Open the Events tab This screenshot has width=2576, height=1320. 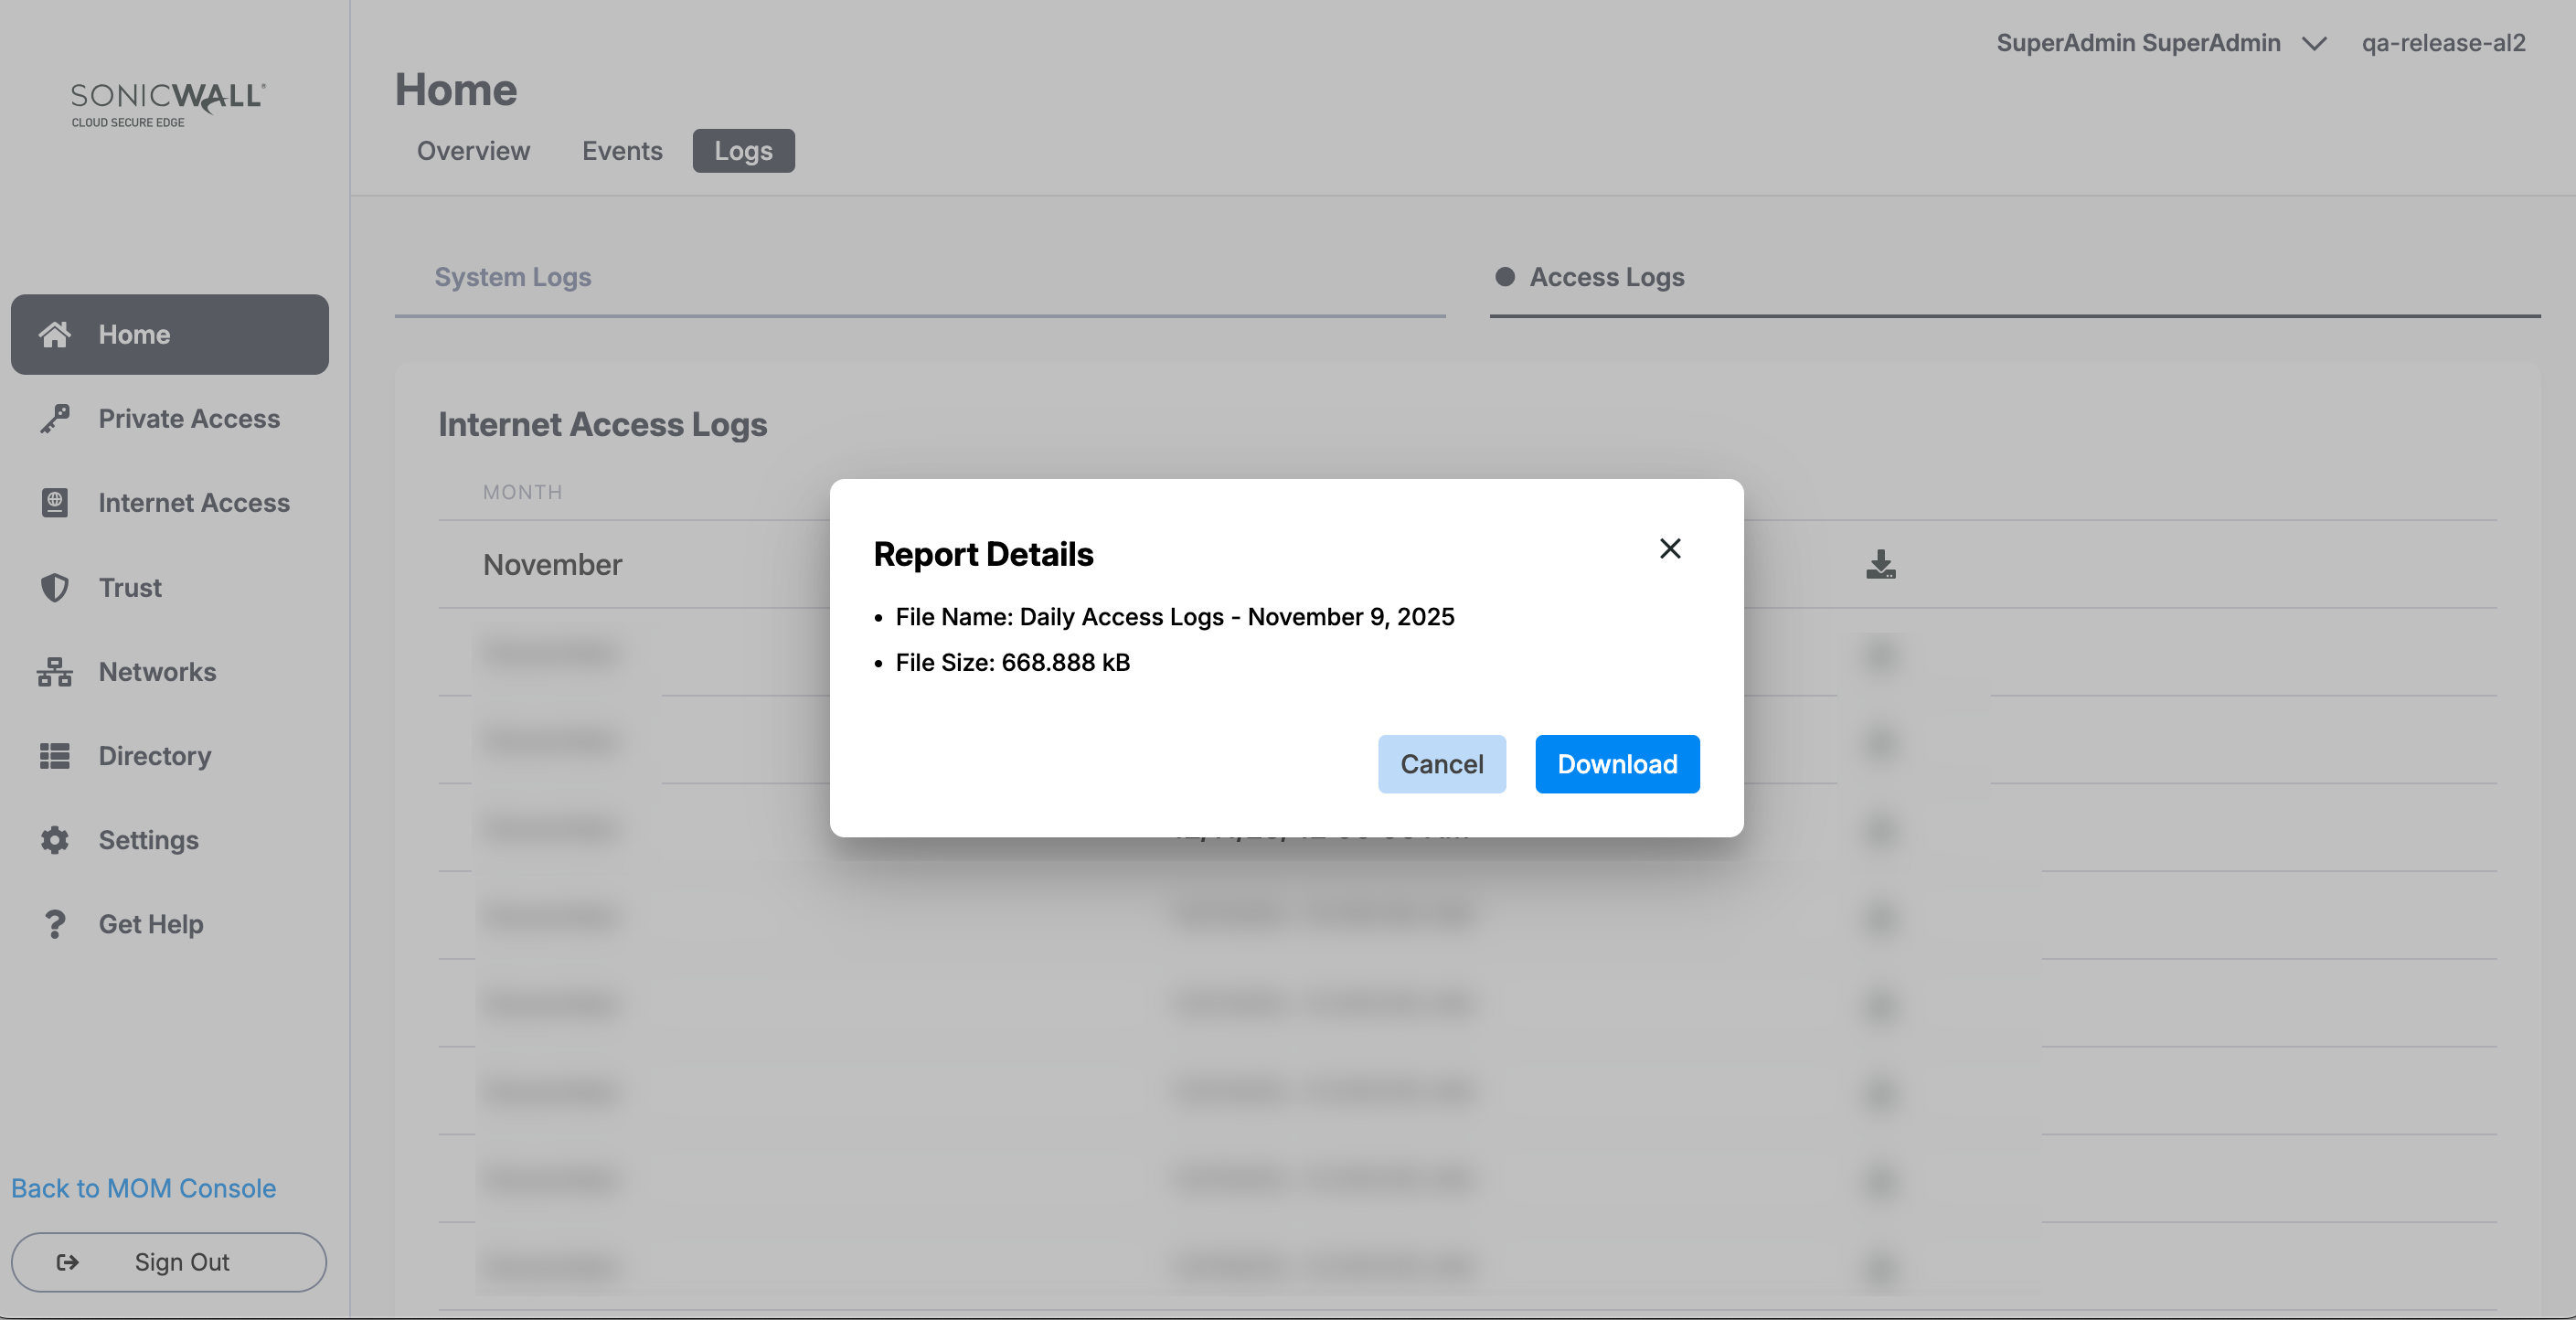[622, 151]
